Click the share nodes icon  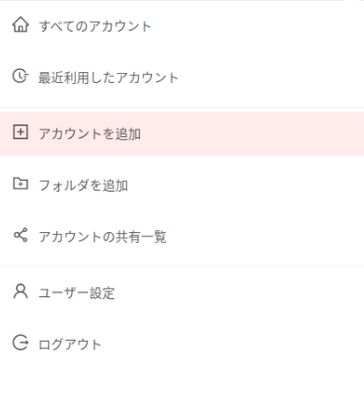(20, 235)
